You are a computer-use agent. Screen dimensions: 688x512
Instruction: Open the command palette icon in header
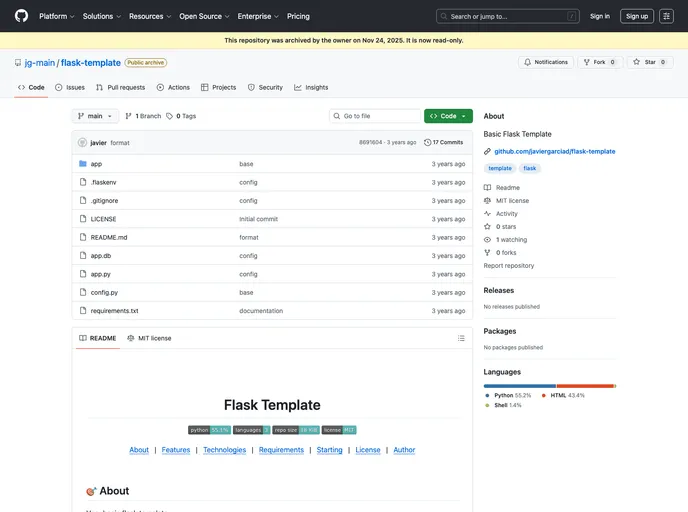pos(666,16)
